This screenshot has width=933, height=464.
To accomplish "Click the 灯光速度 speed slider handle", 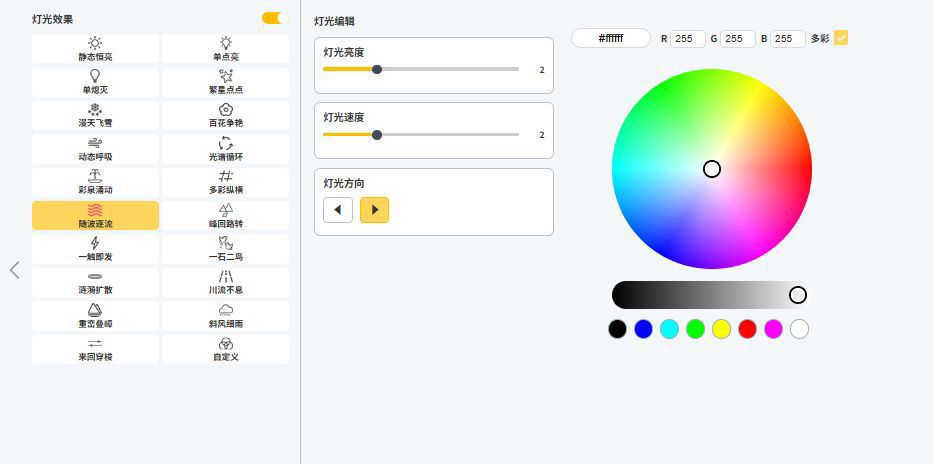I will point(377,135).
